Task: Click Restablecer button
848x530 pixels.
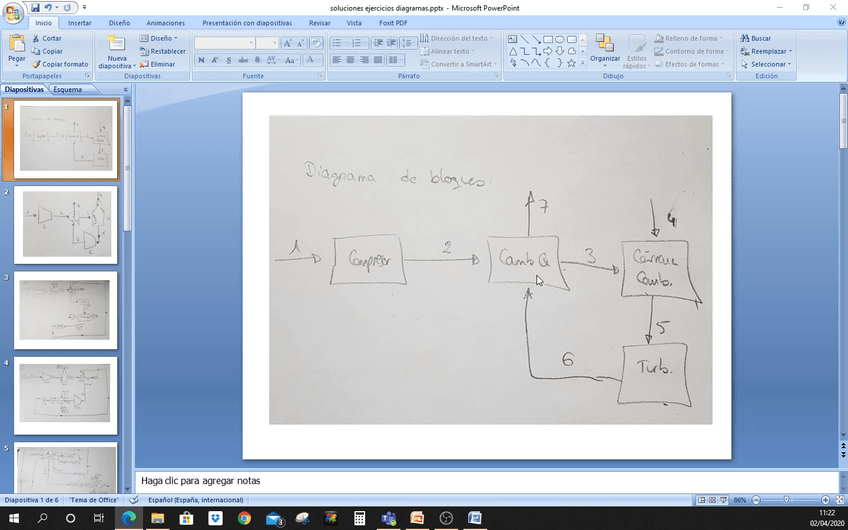Action: pyautogui.click(x=162, y=51)
